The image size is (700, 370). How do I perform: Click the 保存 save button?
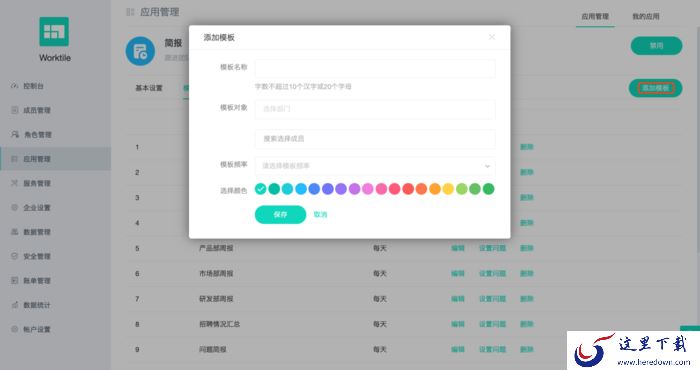280,215
